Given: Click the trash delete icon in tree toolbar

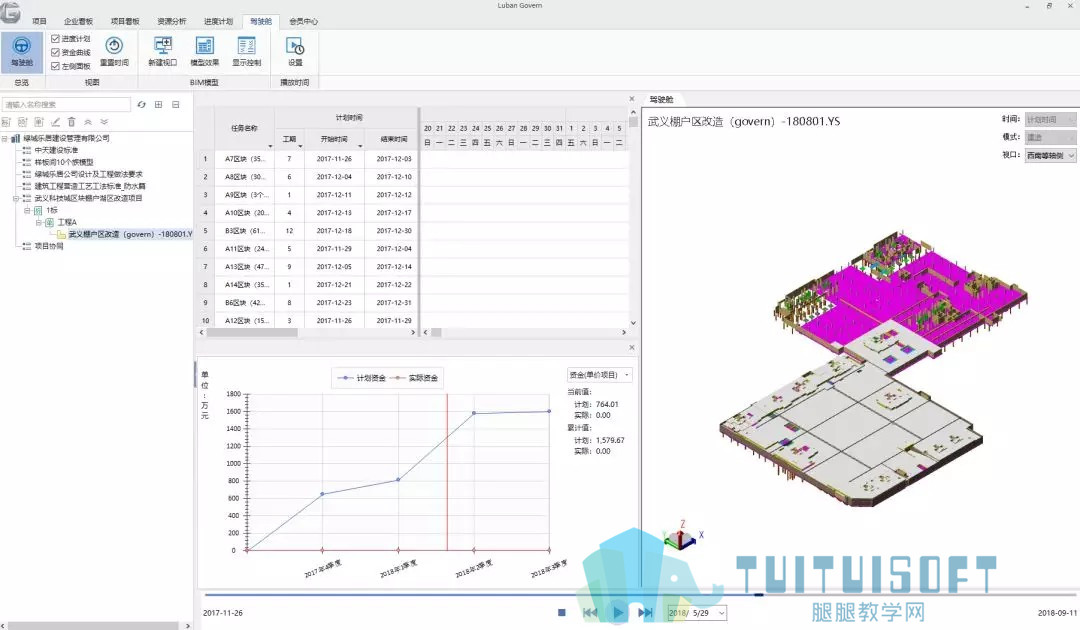Looking at the screenshot, I should [71, 122].
